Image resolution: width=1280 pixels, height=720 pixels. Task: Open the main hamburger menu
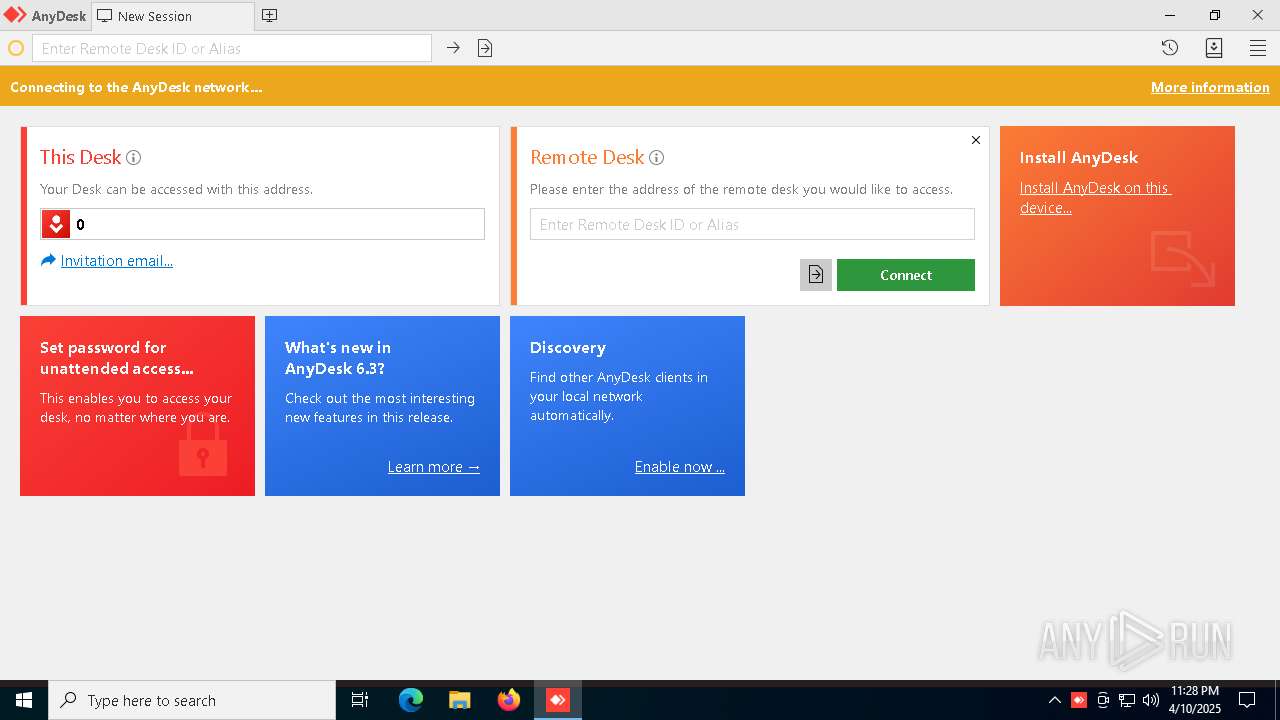point(1258,48)
